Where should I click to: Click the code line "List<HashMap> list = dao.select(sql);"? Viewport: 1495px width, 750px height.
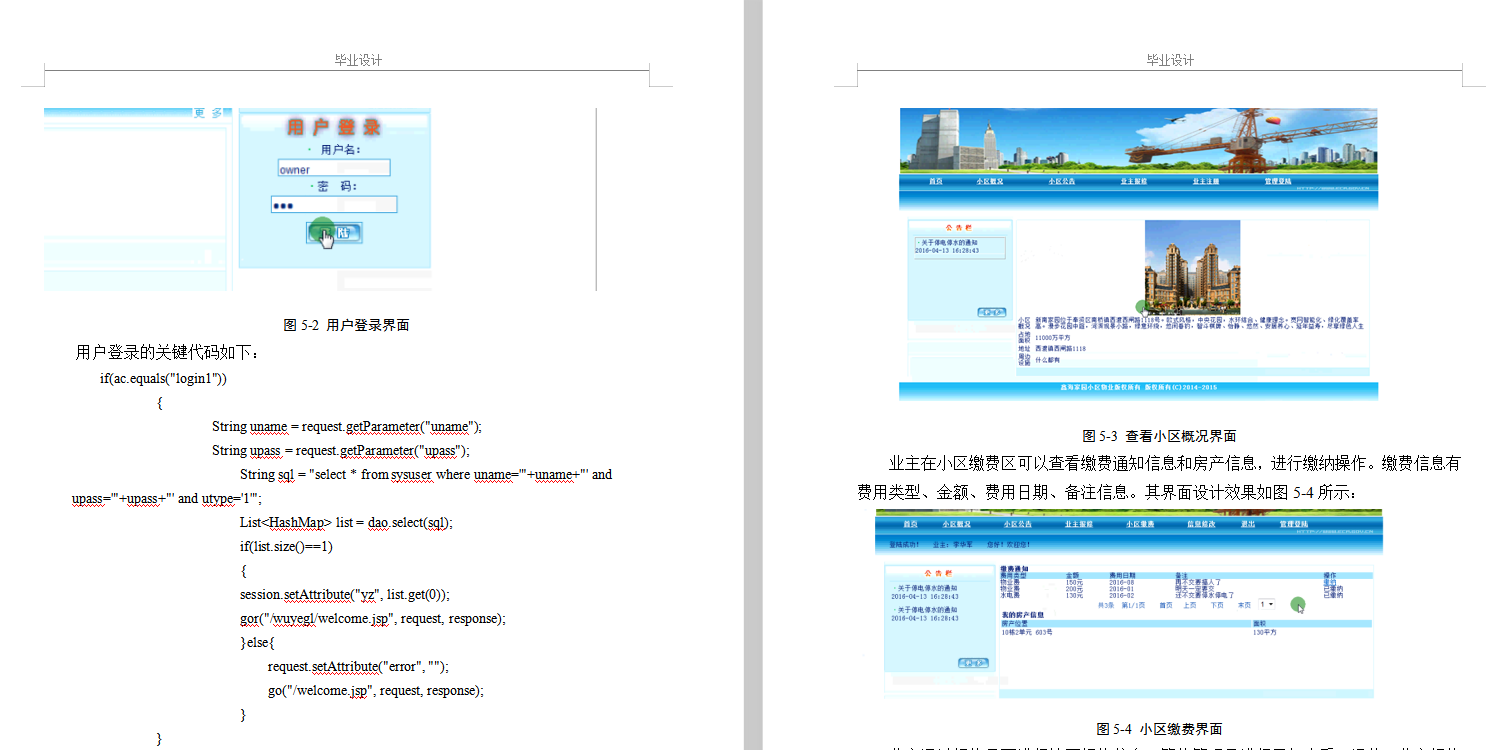coord(346,522)
